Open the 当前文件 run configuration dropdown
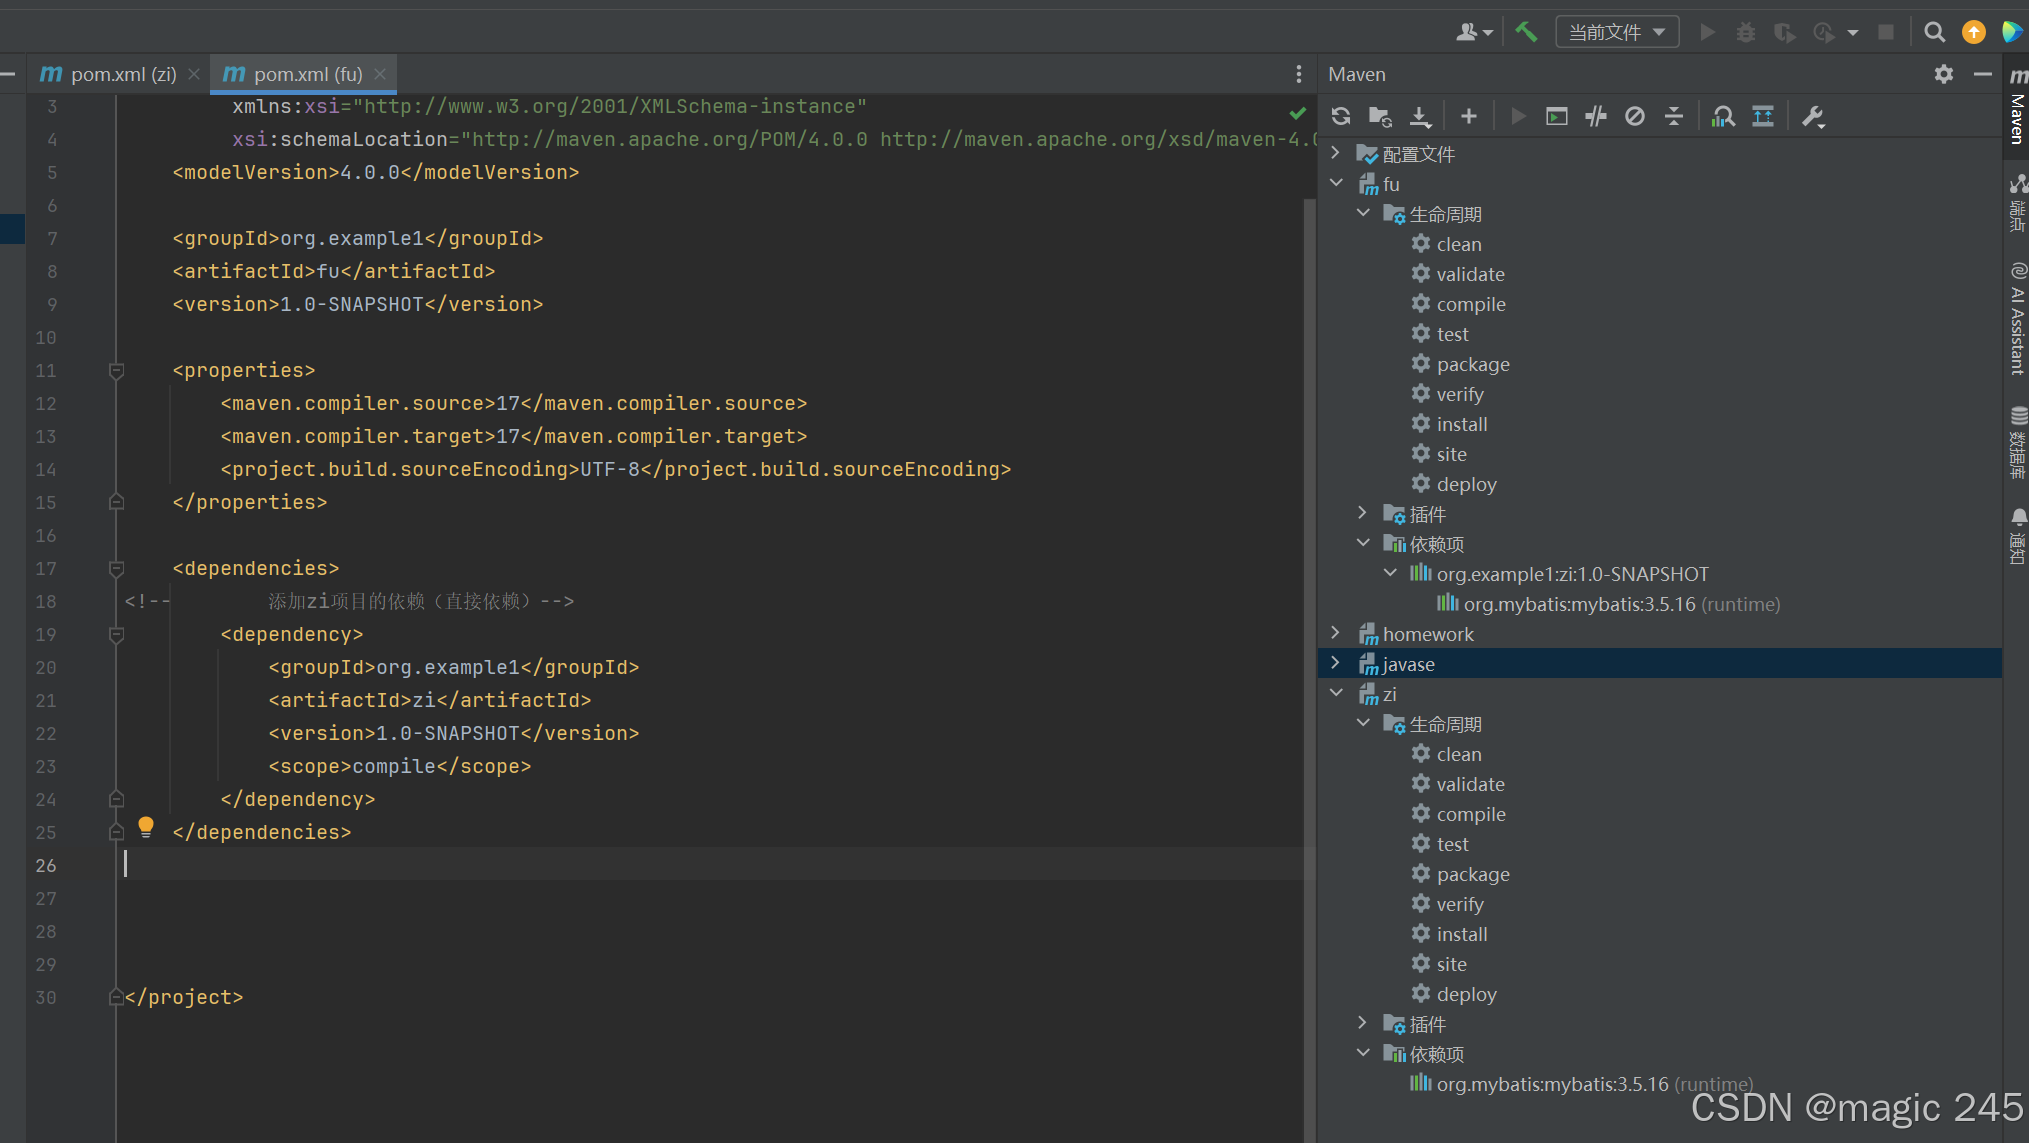This screenshot has width=2029, height=1143. click(x=1616, y=32)
